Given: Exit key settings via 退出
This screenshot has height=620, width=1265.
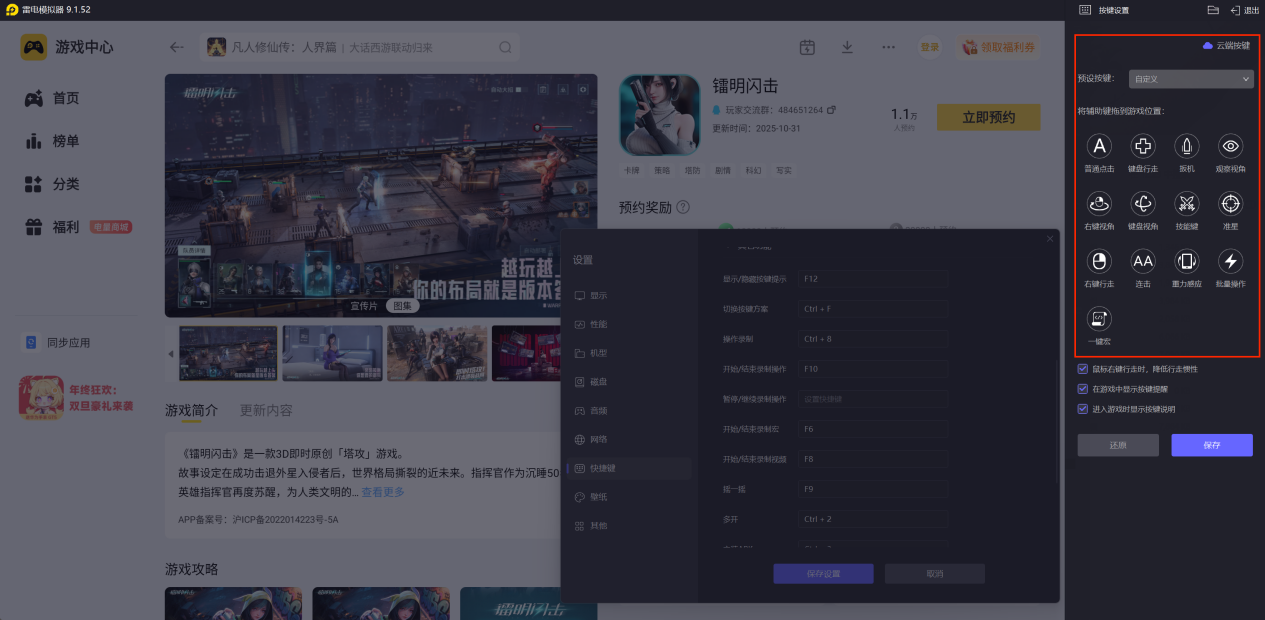Looking at the screenshot, I should (1245, 10).
